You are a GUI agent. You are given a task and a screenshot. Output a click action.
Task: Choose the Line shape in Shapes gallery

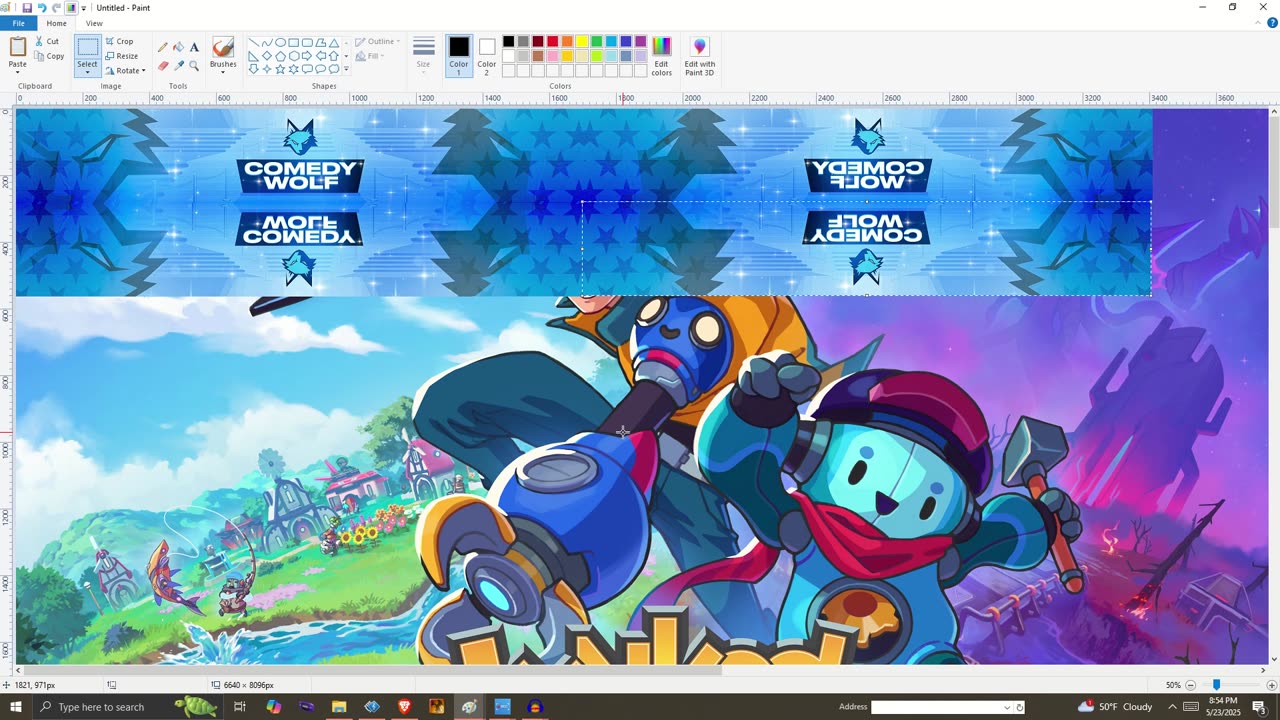point(254,43)
